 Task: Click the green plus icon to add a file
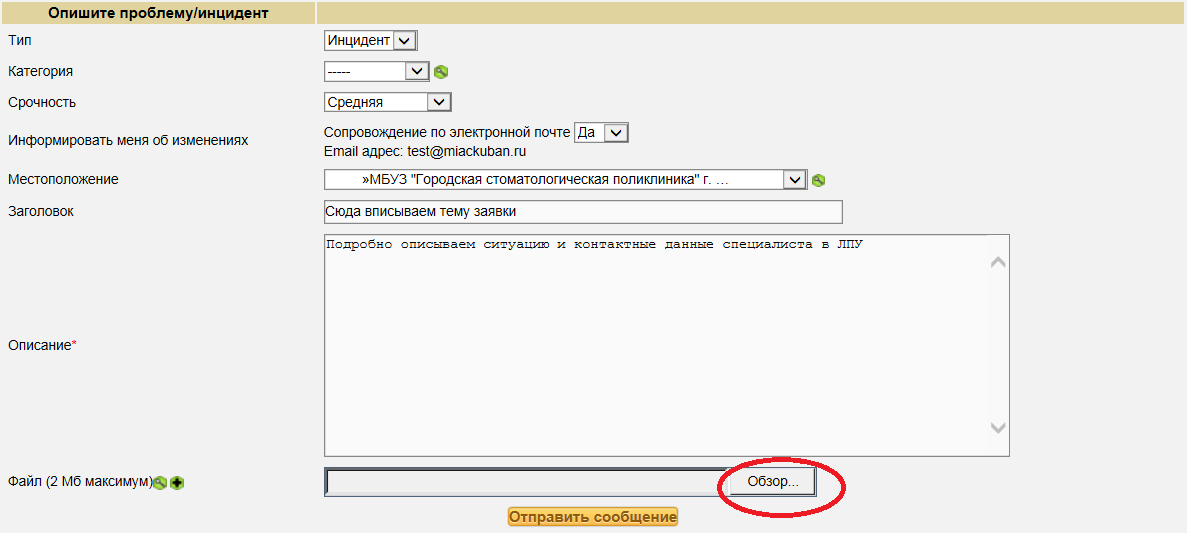click(177, 483)
